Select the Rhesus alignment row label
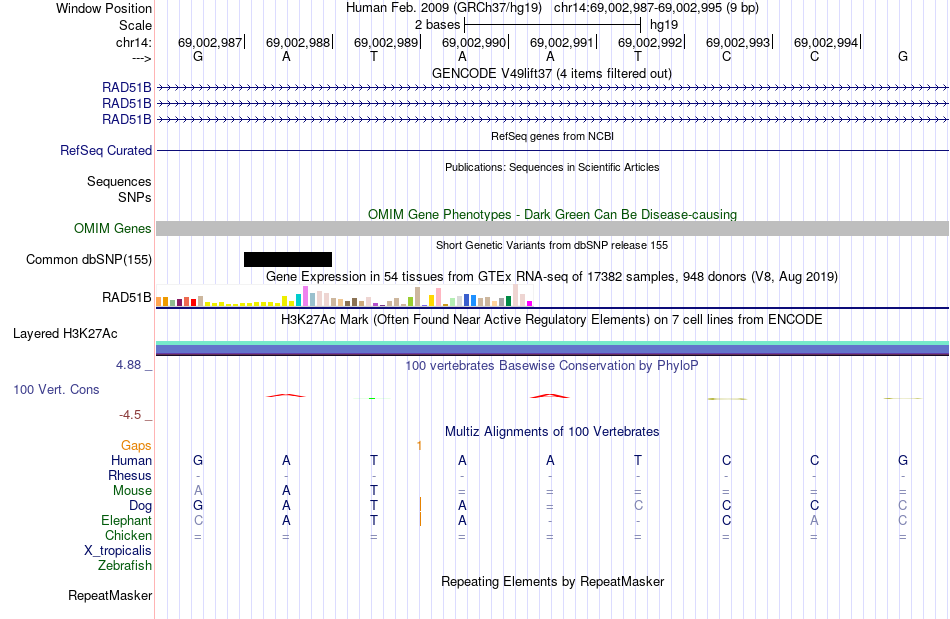Image resolution: width=950 pixels, height=619 pixels. pos(130,475)
